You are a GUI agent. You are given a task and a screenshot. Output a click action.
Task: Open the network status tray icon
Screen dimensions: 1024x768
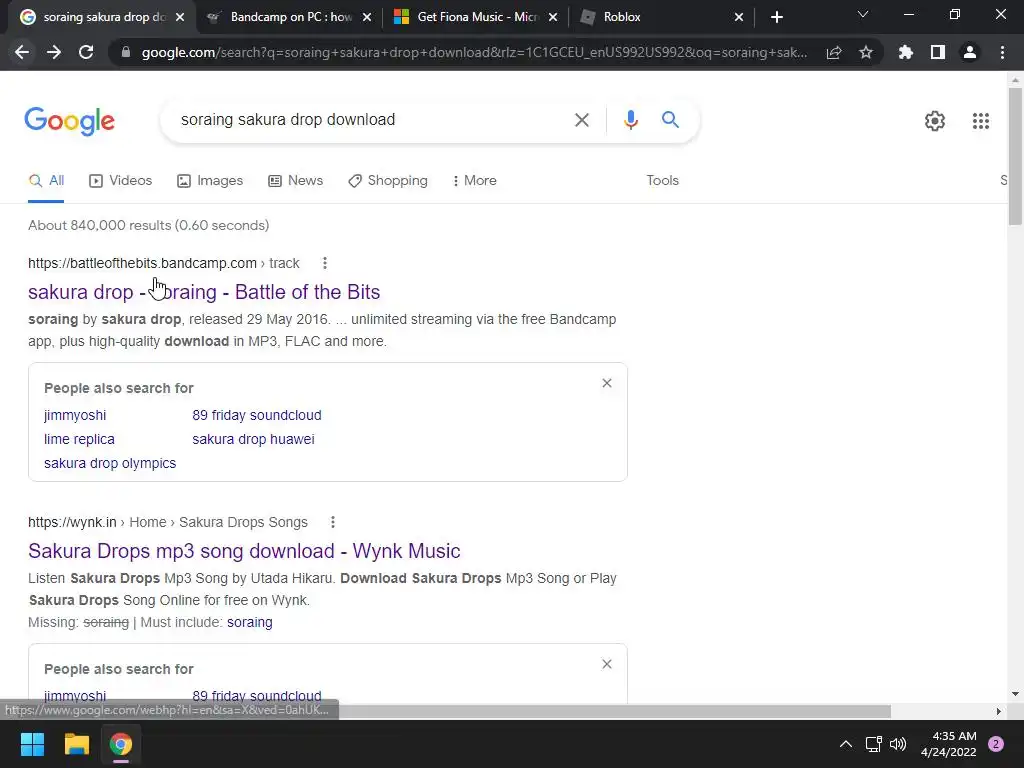pos(873,744)
